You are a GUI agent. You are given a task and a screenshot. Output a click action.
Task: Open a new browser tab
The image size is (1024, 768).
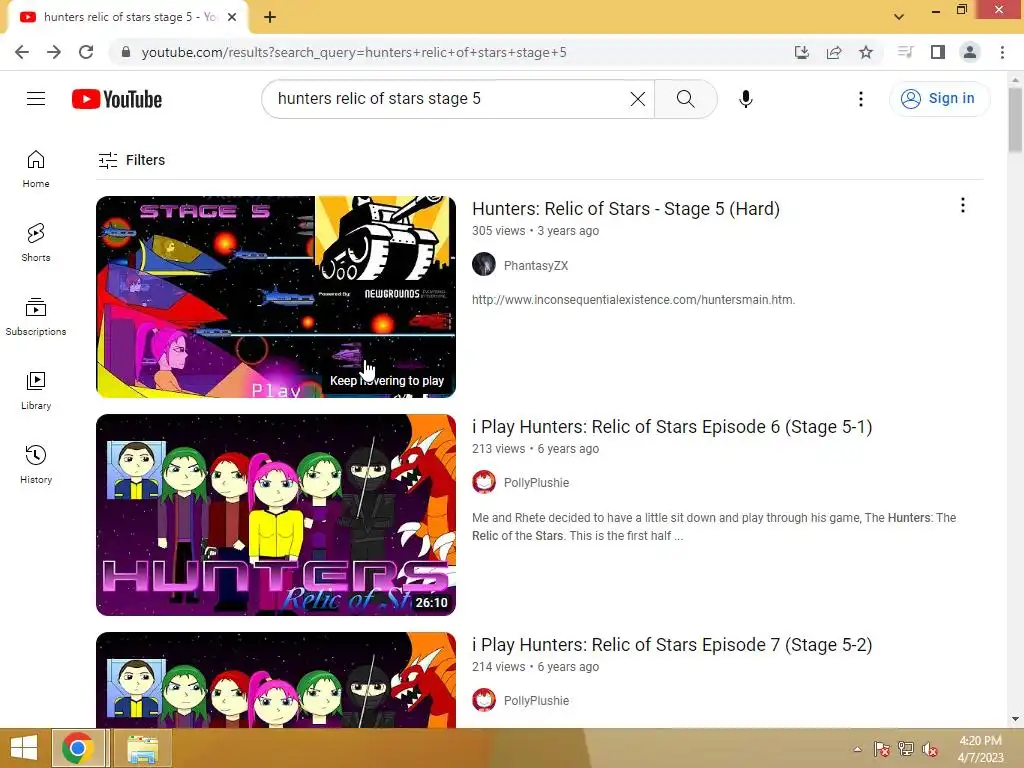(x=270, y=18)
